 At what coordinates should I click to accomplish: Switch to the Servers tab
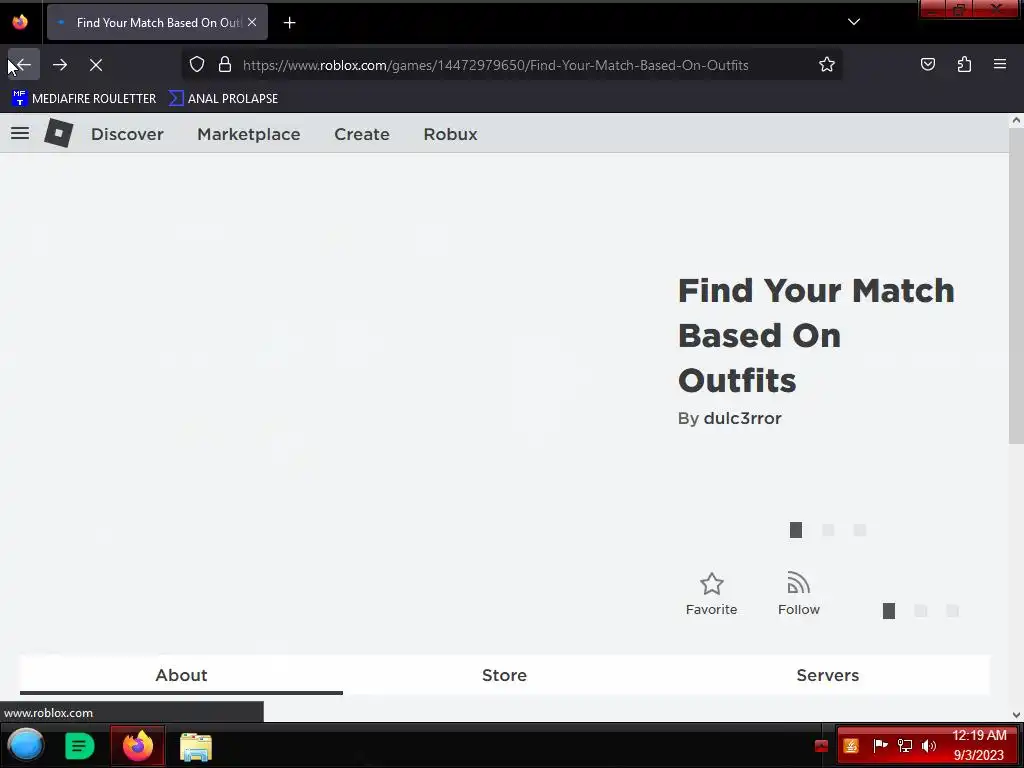click(827, 675)
